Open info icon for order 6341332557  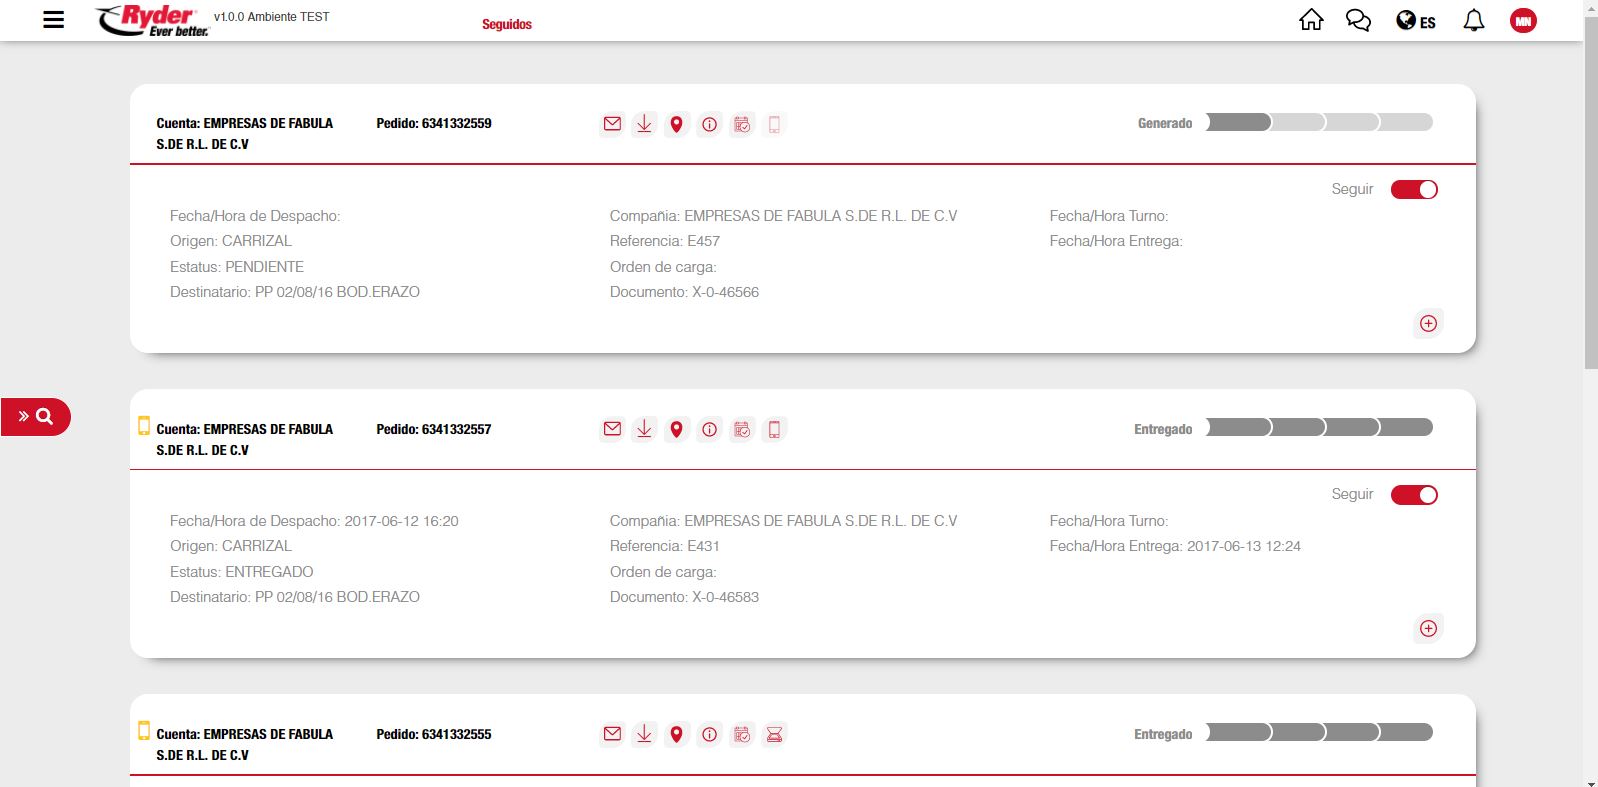(x=709, y=429)
